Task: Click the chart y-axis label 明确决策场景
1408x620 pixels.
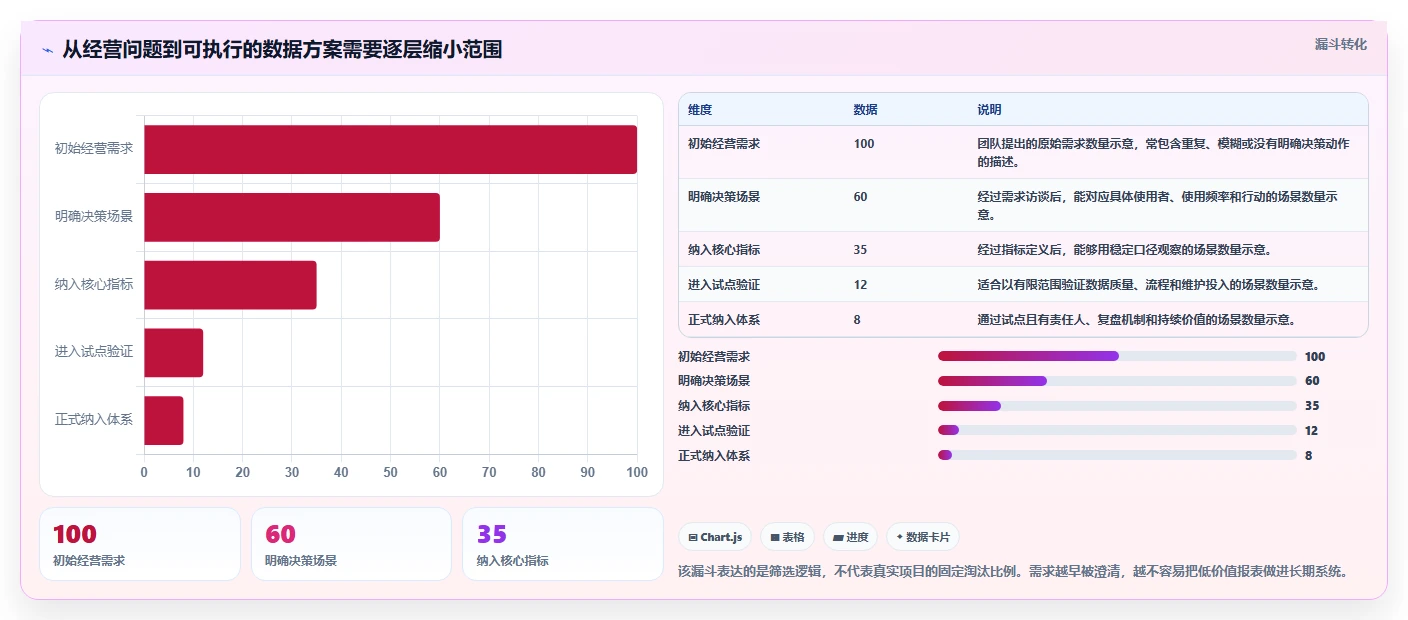Action: [x=94, y=217]
